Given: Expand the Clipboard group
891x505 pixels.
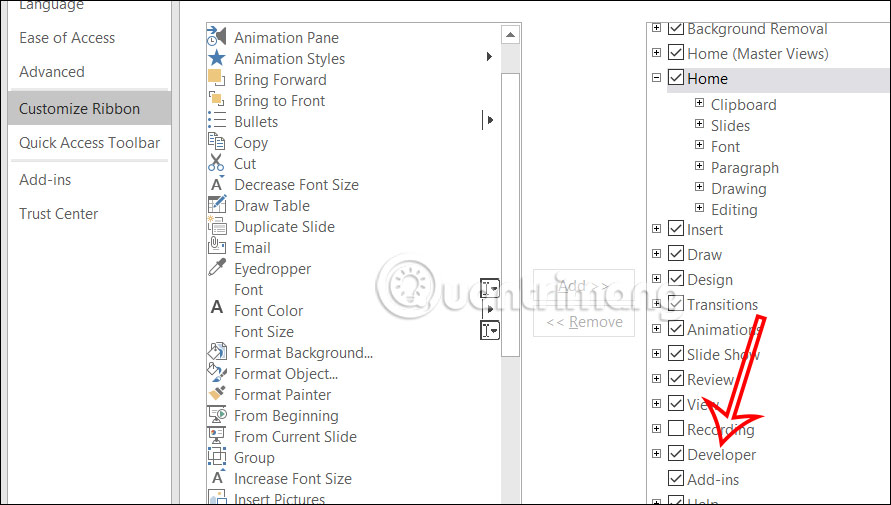Looking at the screenshot, I should 700,103.
